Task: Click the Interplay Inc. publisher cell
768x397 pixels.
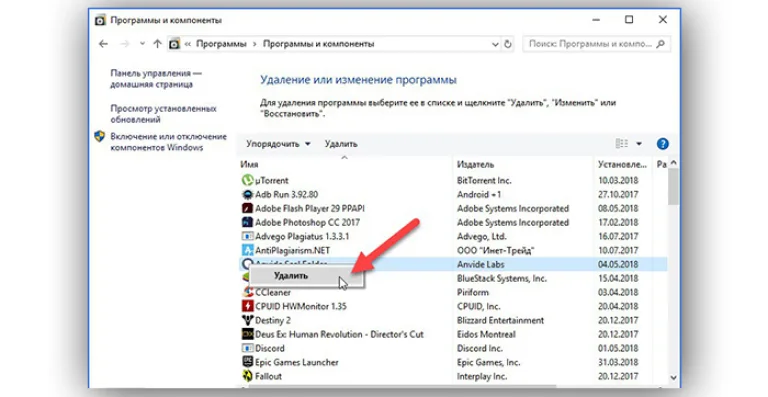Action: coord(483,376)
